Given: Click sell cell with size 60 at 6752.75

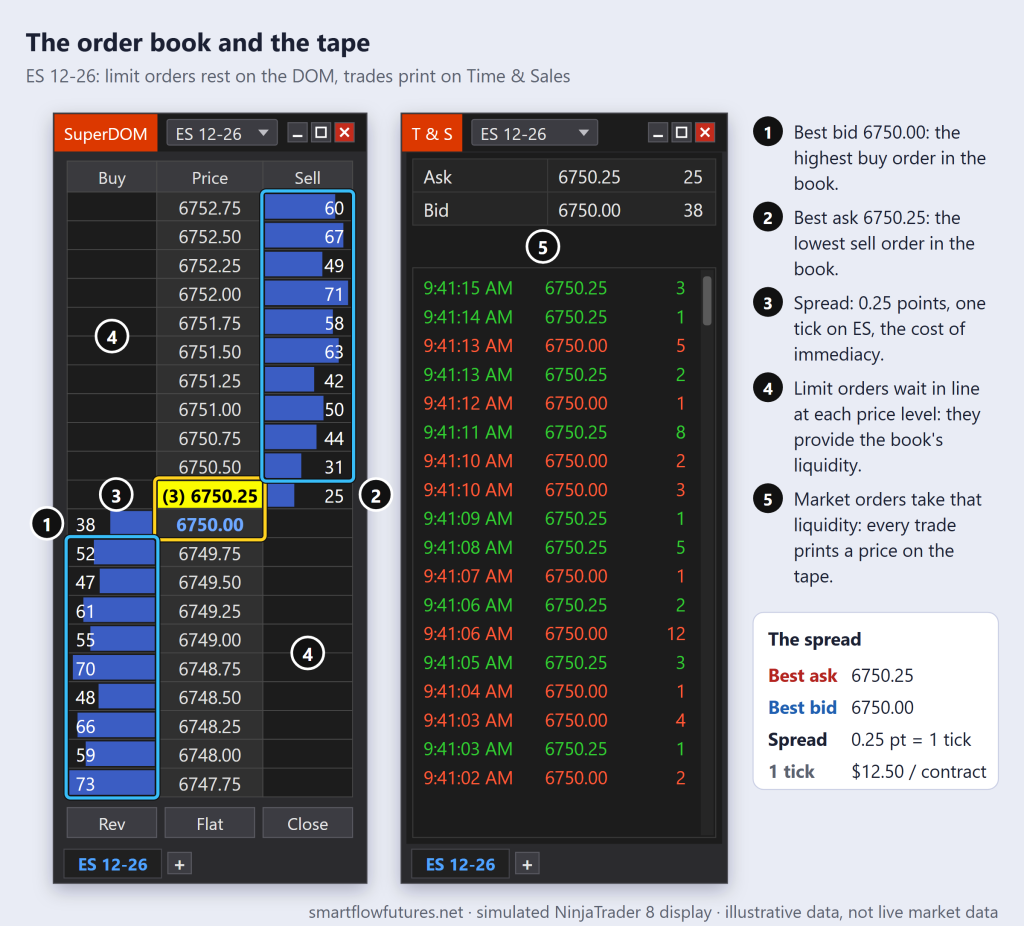Looking at the screenshot, I should 308,208.
